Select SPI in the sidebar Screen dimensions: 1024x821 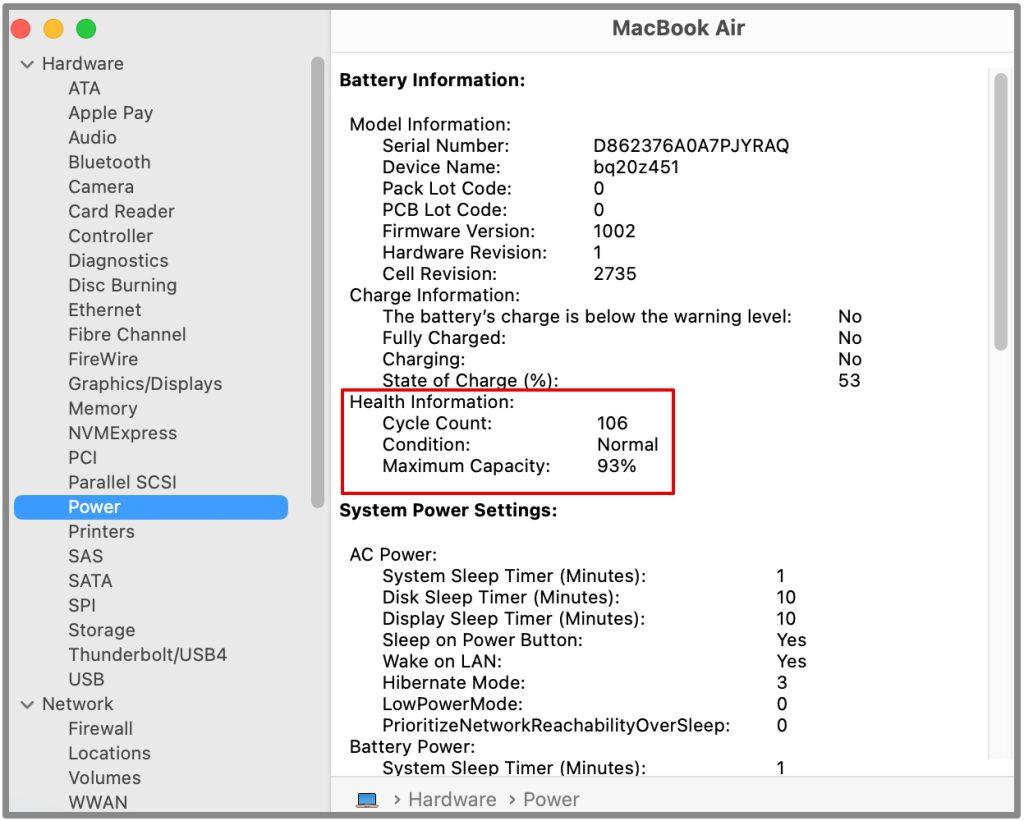82,605
